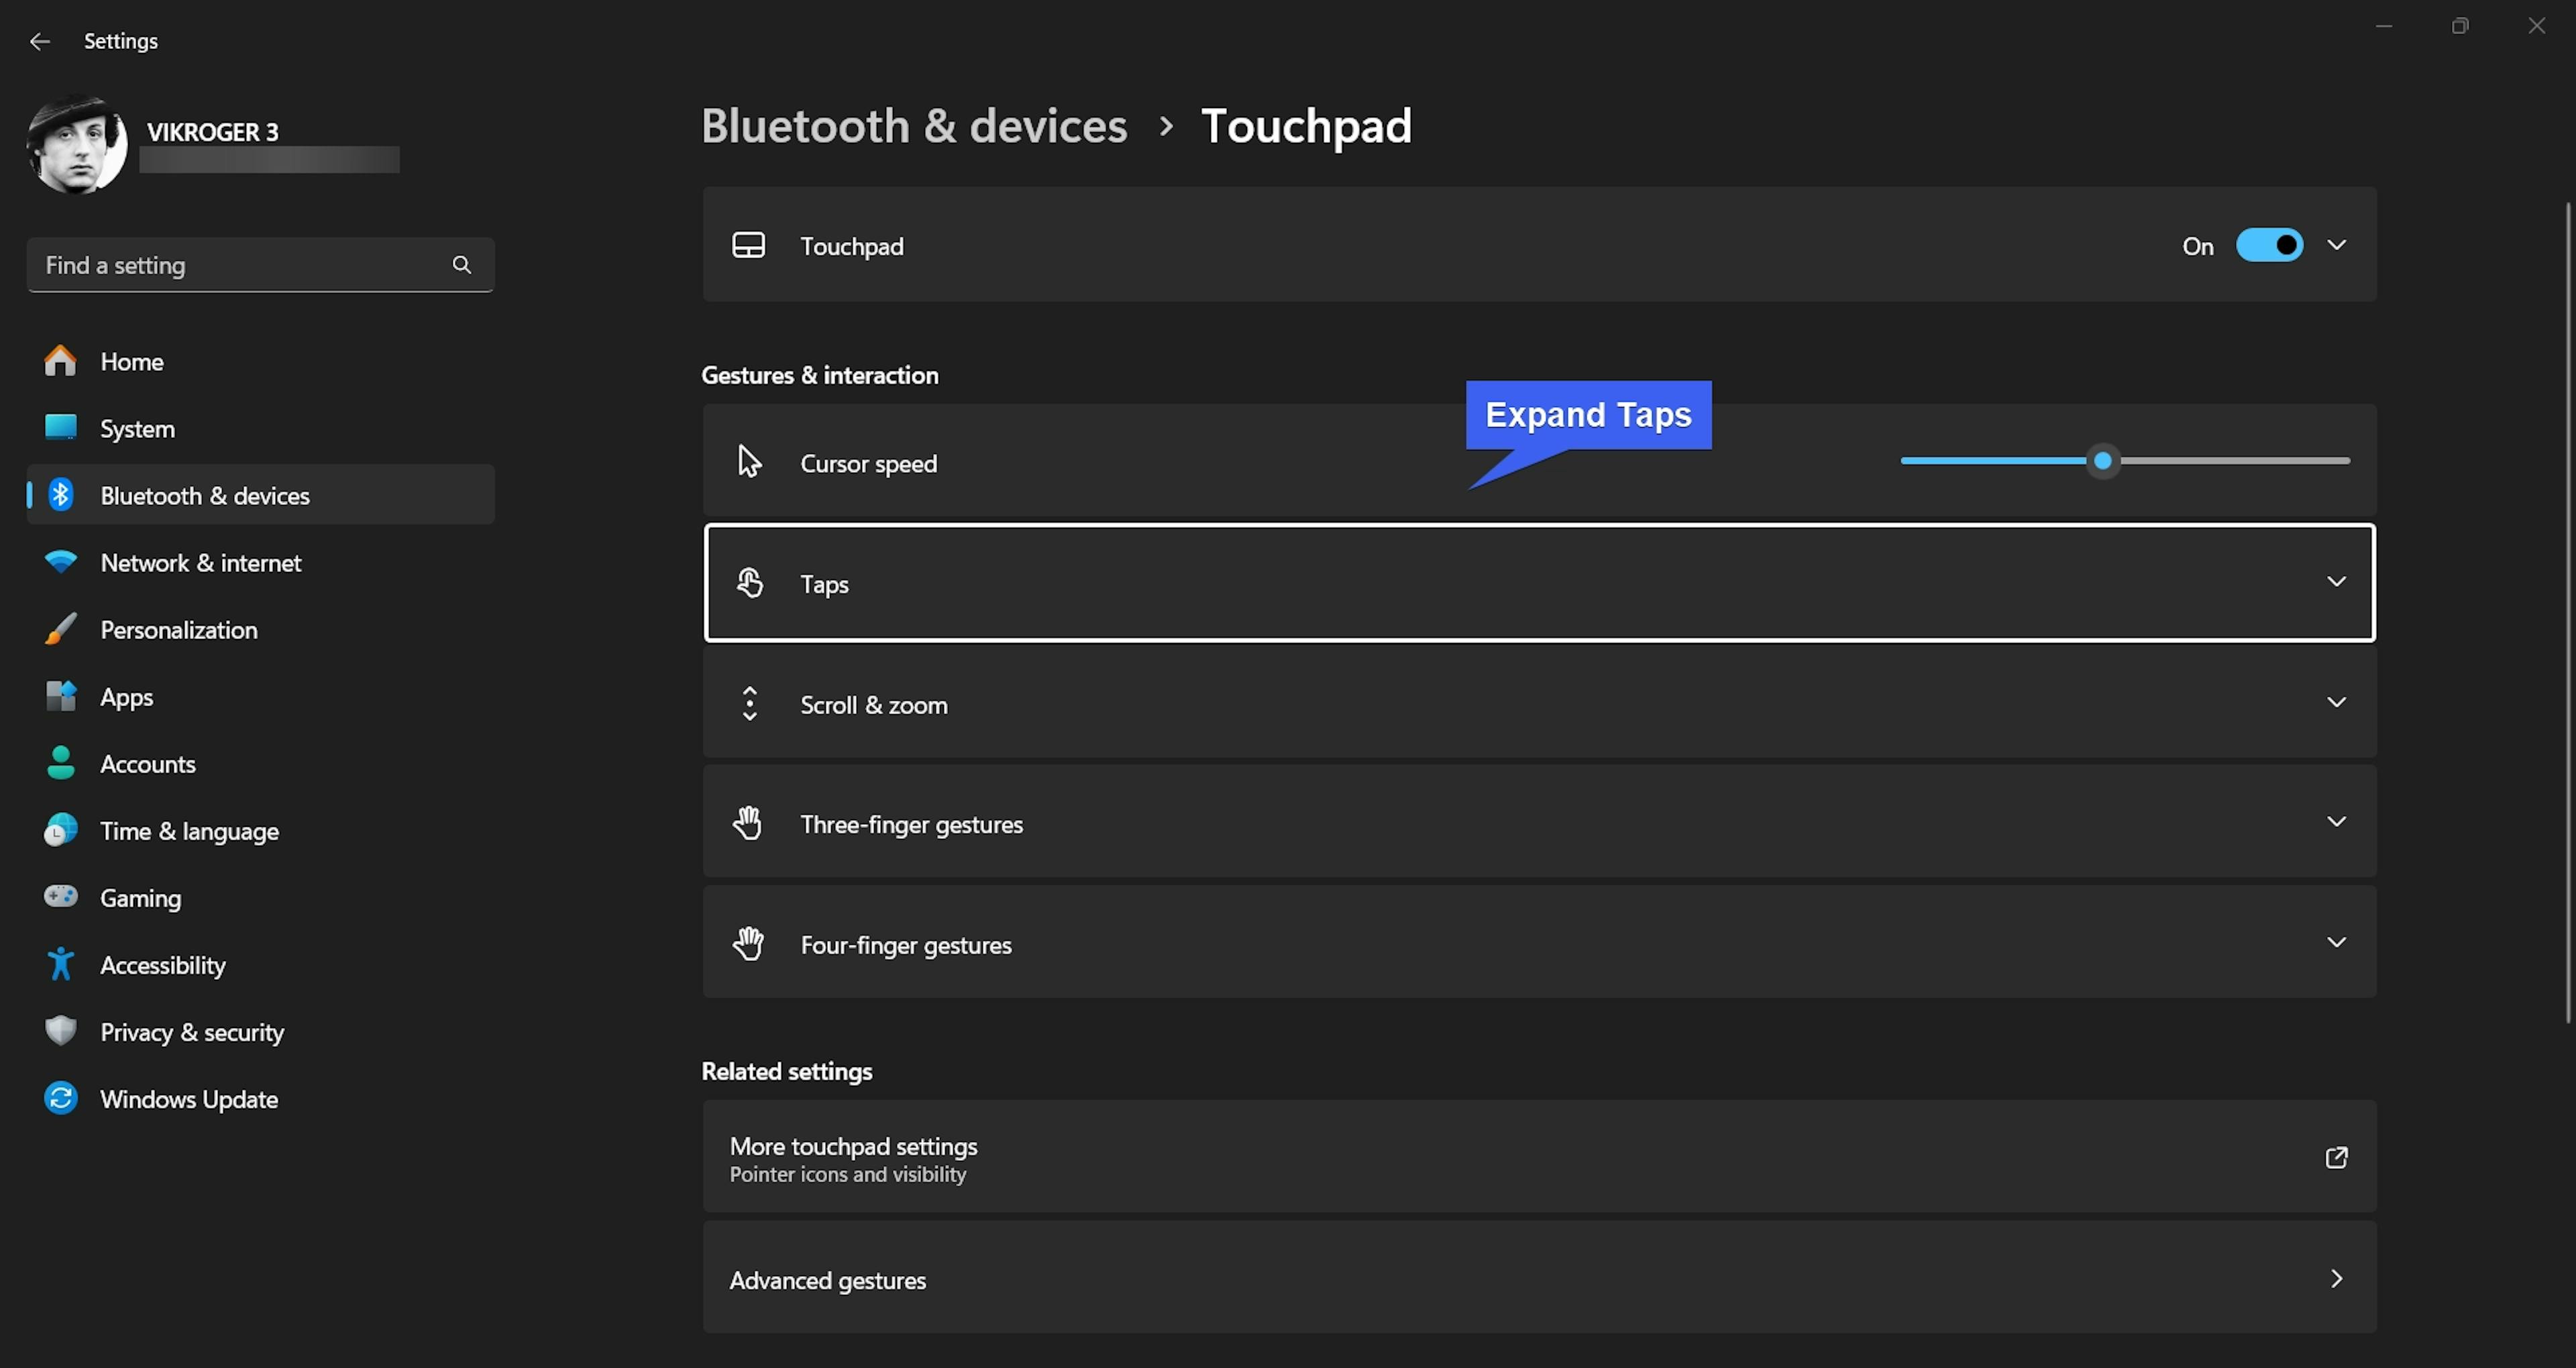This screenshot has height=1368, width=2576.
Task: Click the Windows Update sync icon
Action: point(60,1098)
